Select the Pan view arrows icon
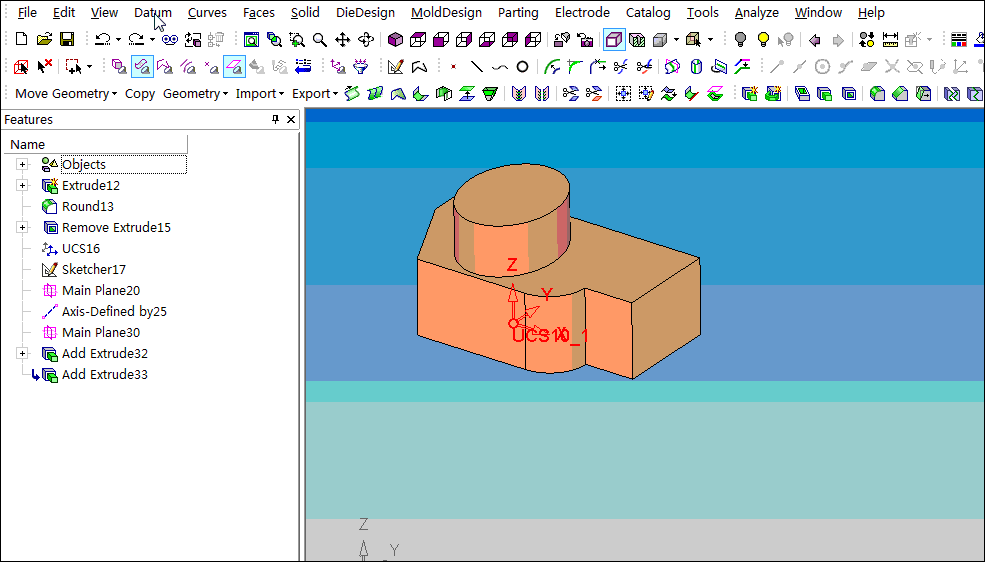This screenshot has height=562, width=985. [343, 40]
